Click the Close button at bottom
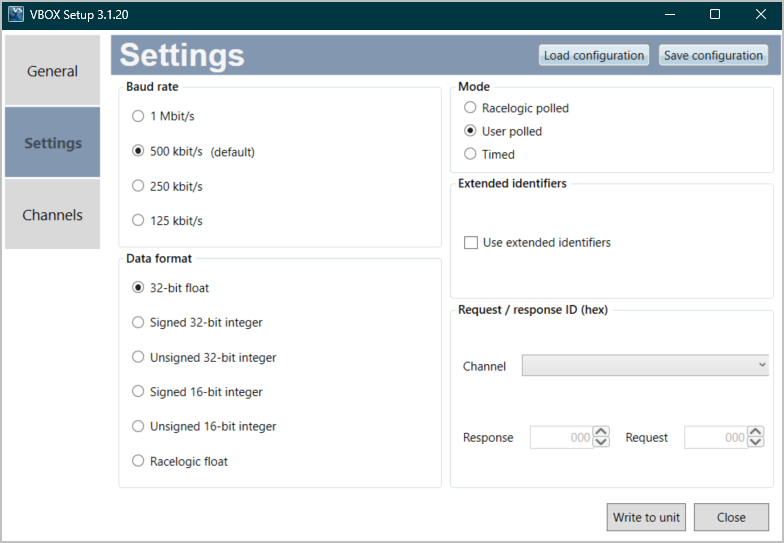 [x=731, y=517]
